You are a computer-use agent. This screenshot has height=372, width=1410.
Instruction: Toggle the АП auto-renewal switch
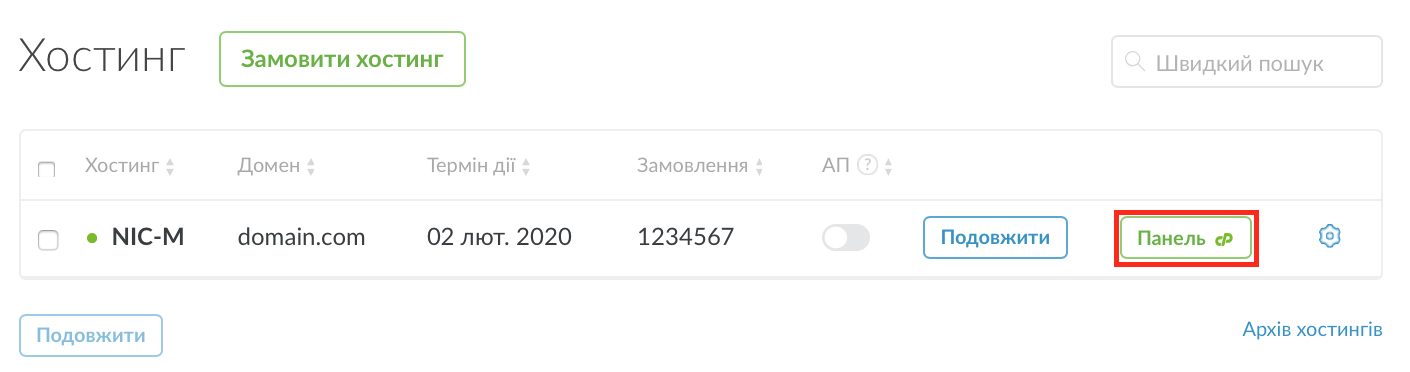tap(846, 238)
